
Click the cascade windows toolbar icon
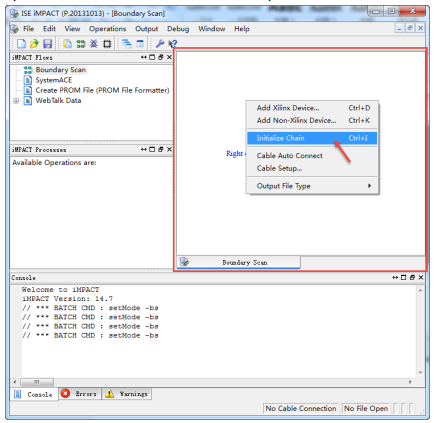point(127,44)
